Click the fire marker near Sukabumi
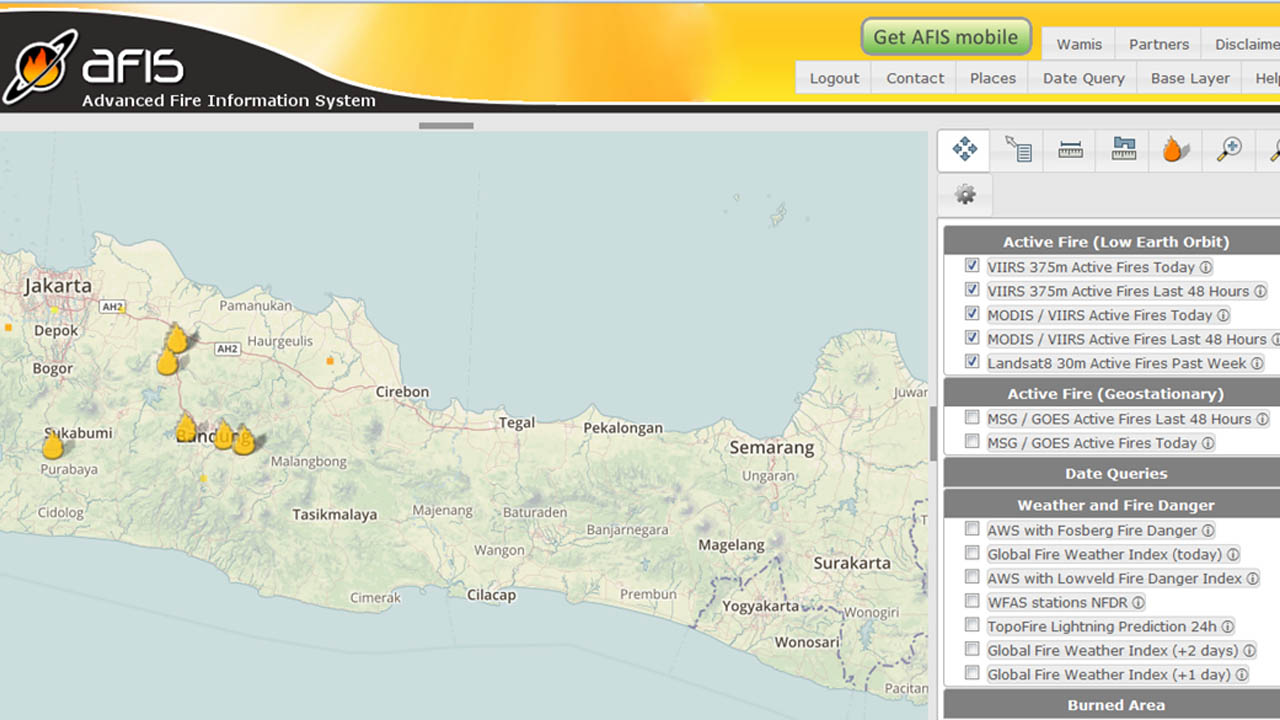1280x720 pixels. tap(53, 445)
